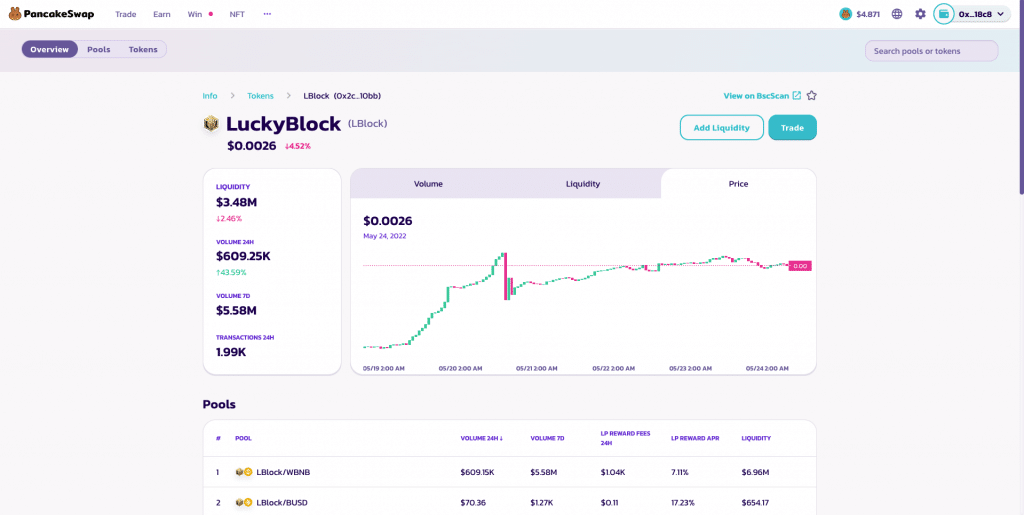The width and height of the screenshot is (1024, 515).
Task: Click the $654.17 liquidity cell
Action: point(756,503)
